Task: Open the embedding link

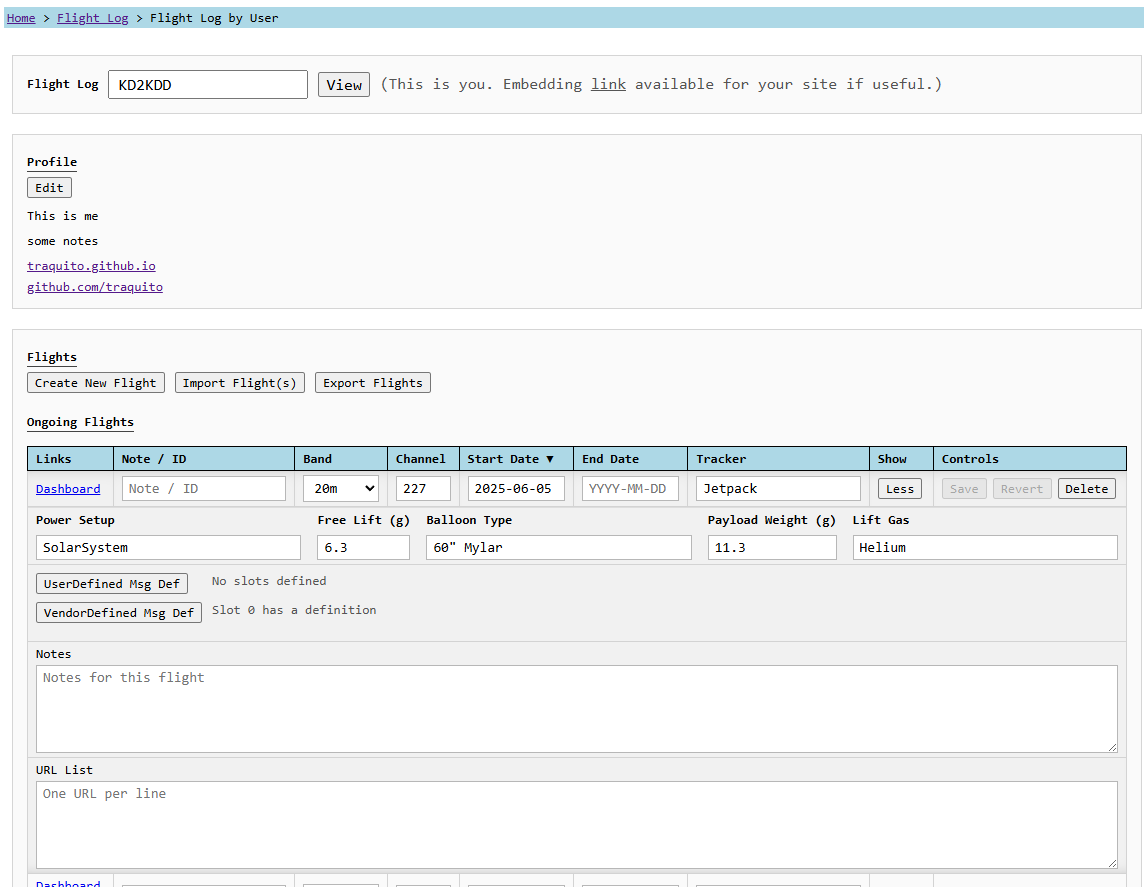Action: coord(608,85)
